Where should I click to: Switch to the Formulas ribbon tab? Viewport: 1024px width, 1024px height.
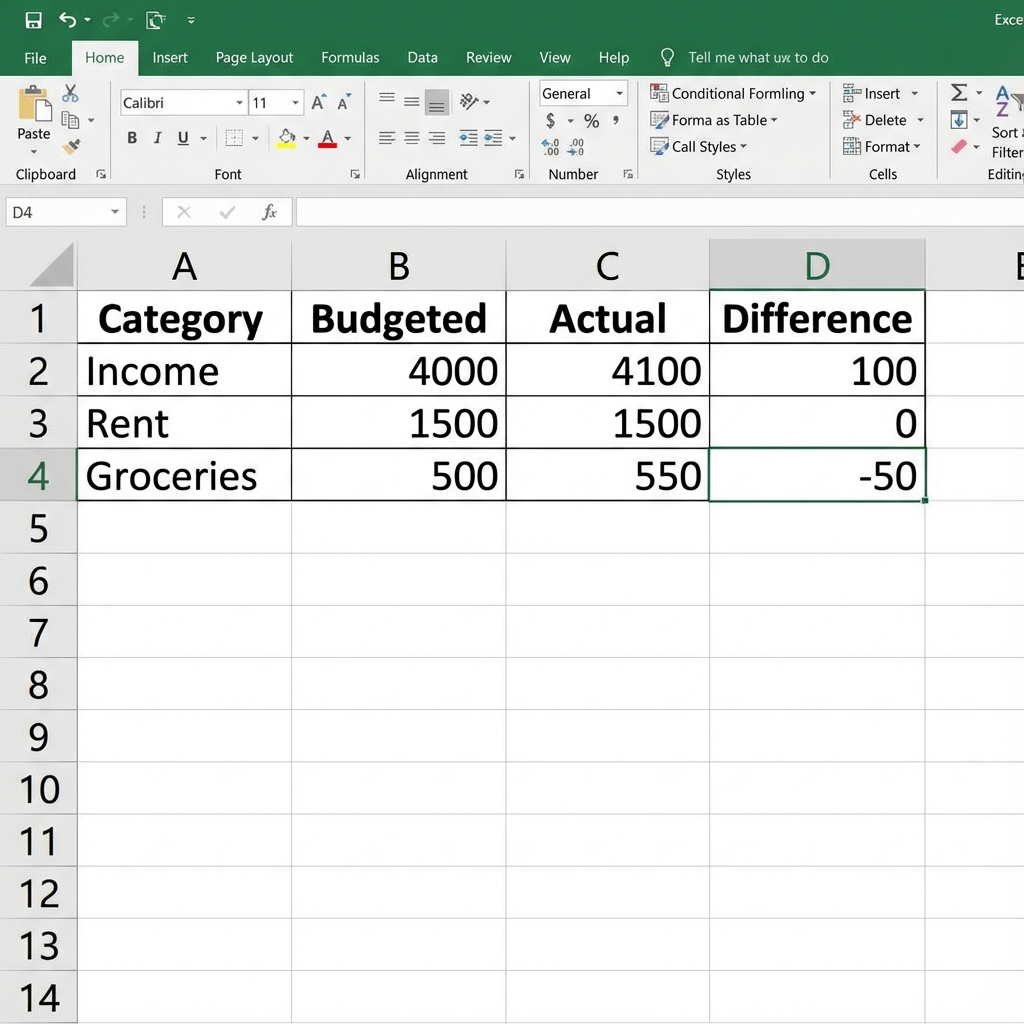350,57
